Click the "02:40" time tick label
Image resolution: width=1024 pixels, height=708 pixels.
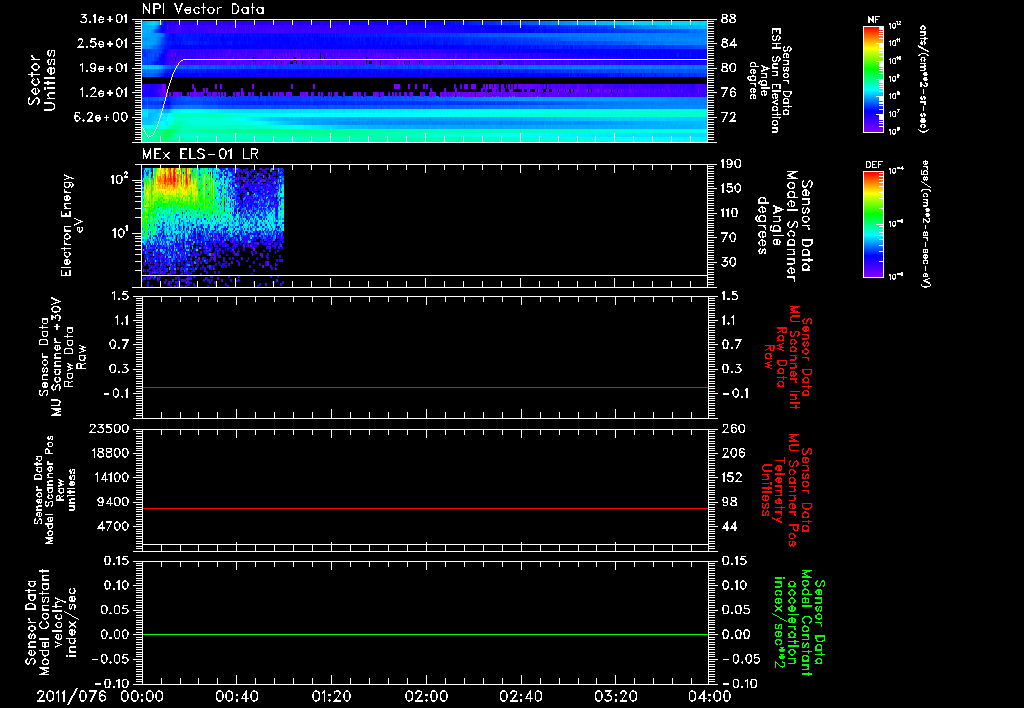(520, 696)
